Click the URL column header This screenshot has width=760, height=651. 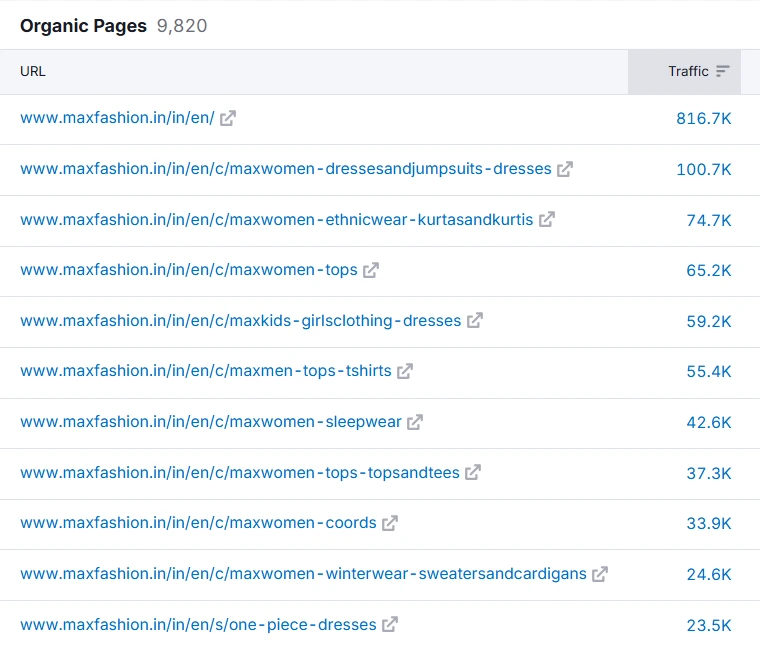(x=33, y=72)
